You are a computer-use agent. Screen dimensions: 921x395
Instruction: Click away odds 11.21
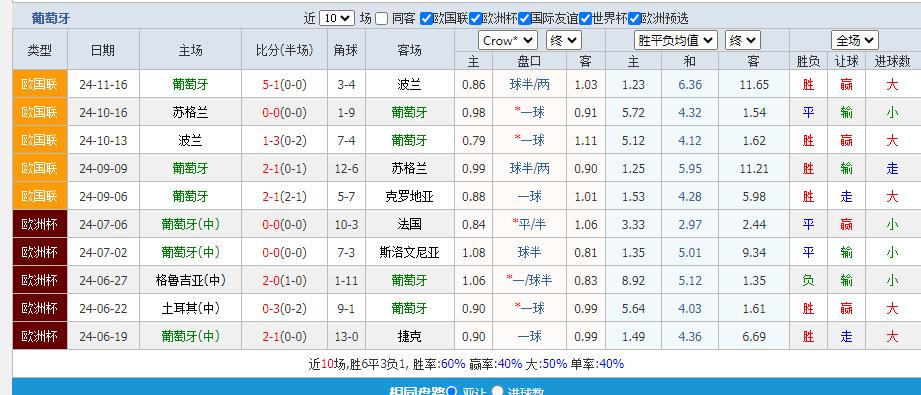[754, 169]
